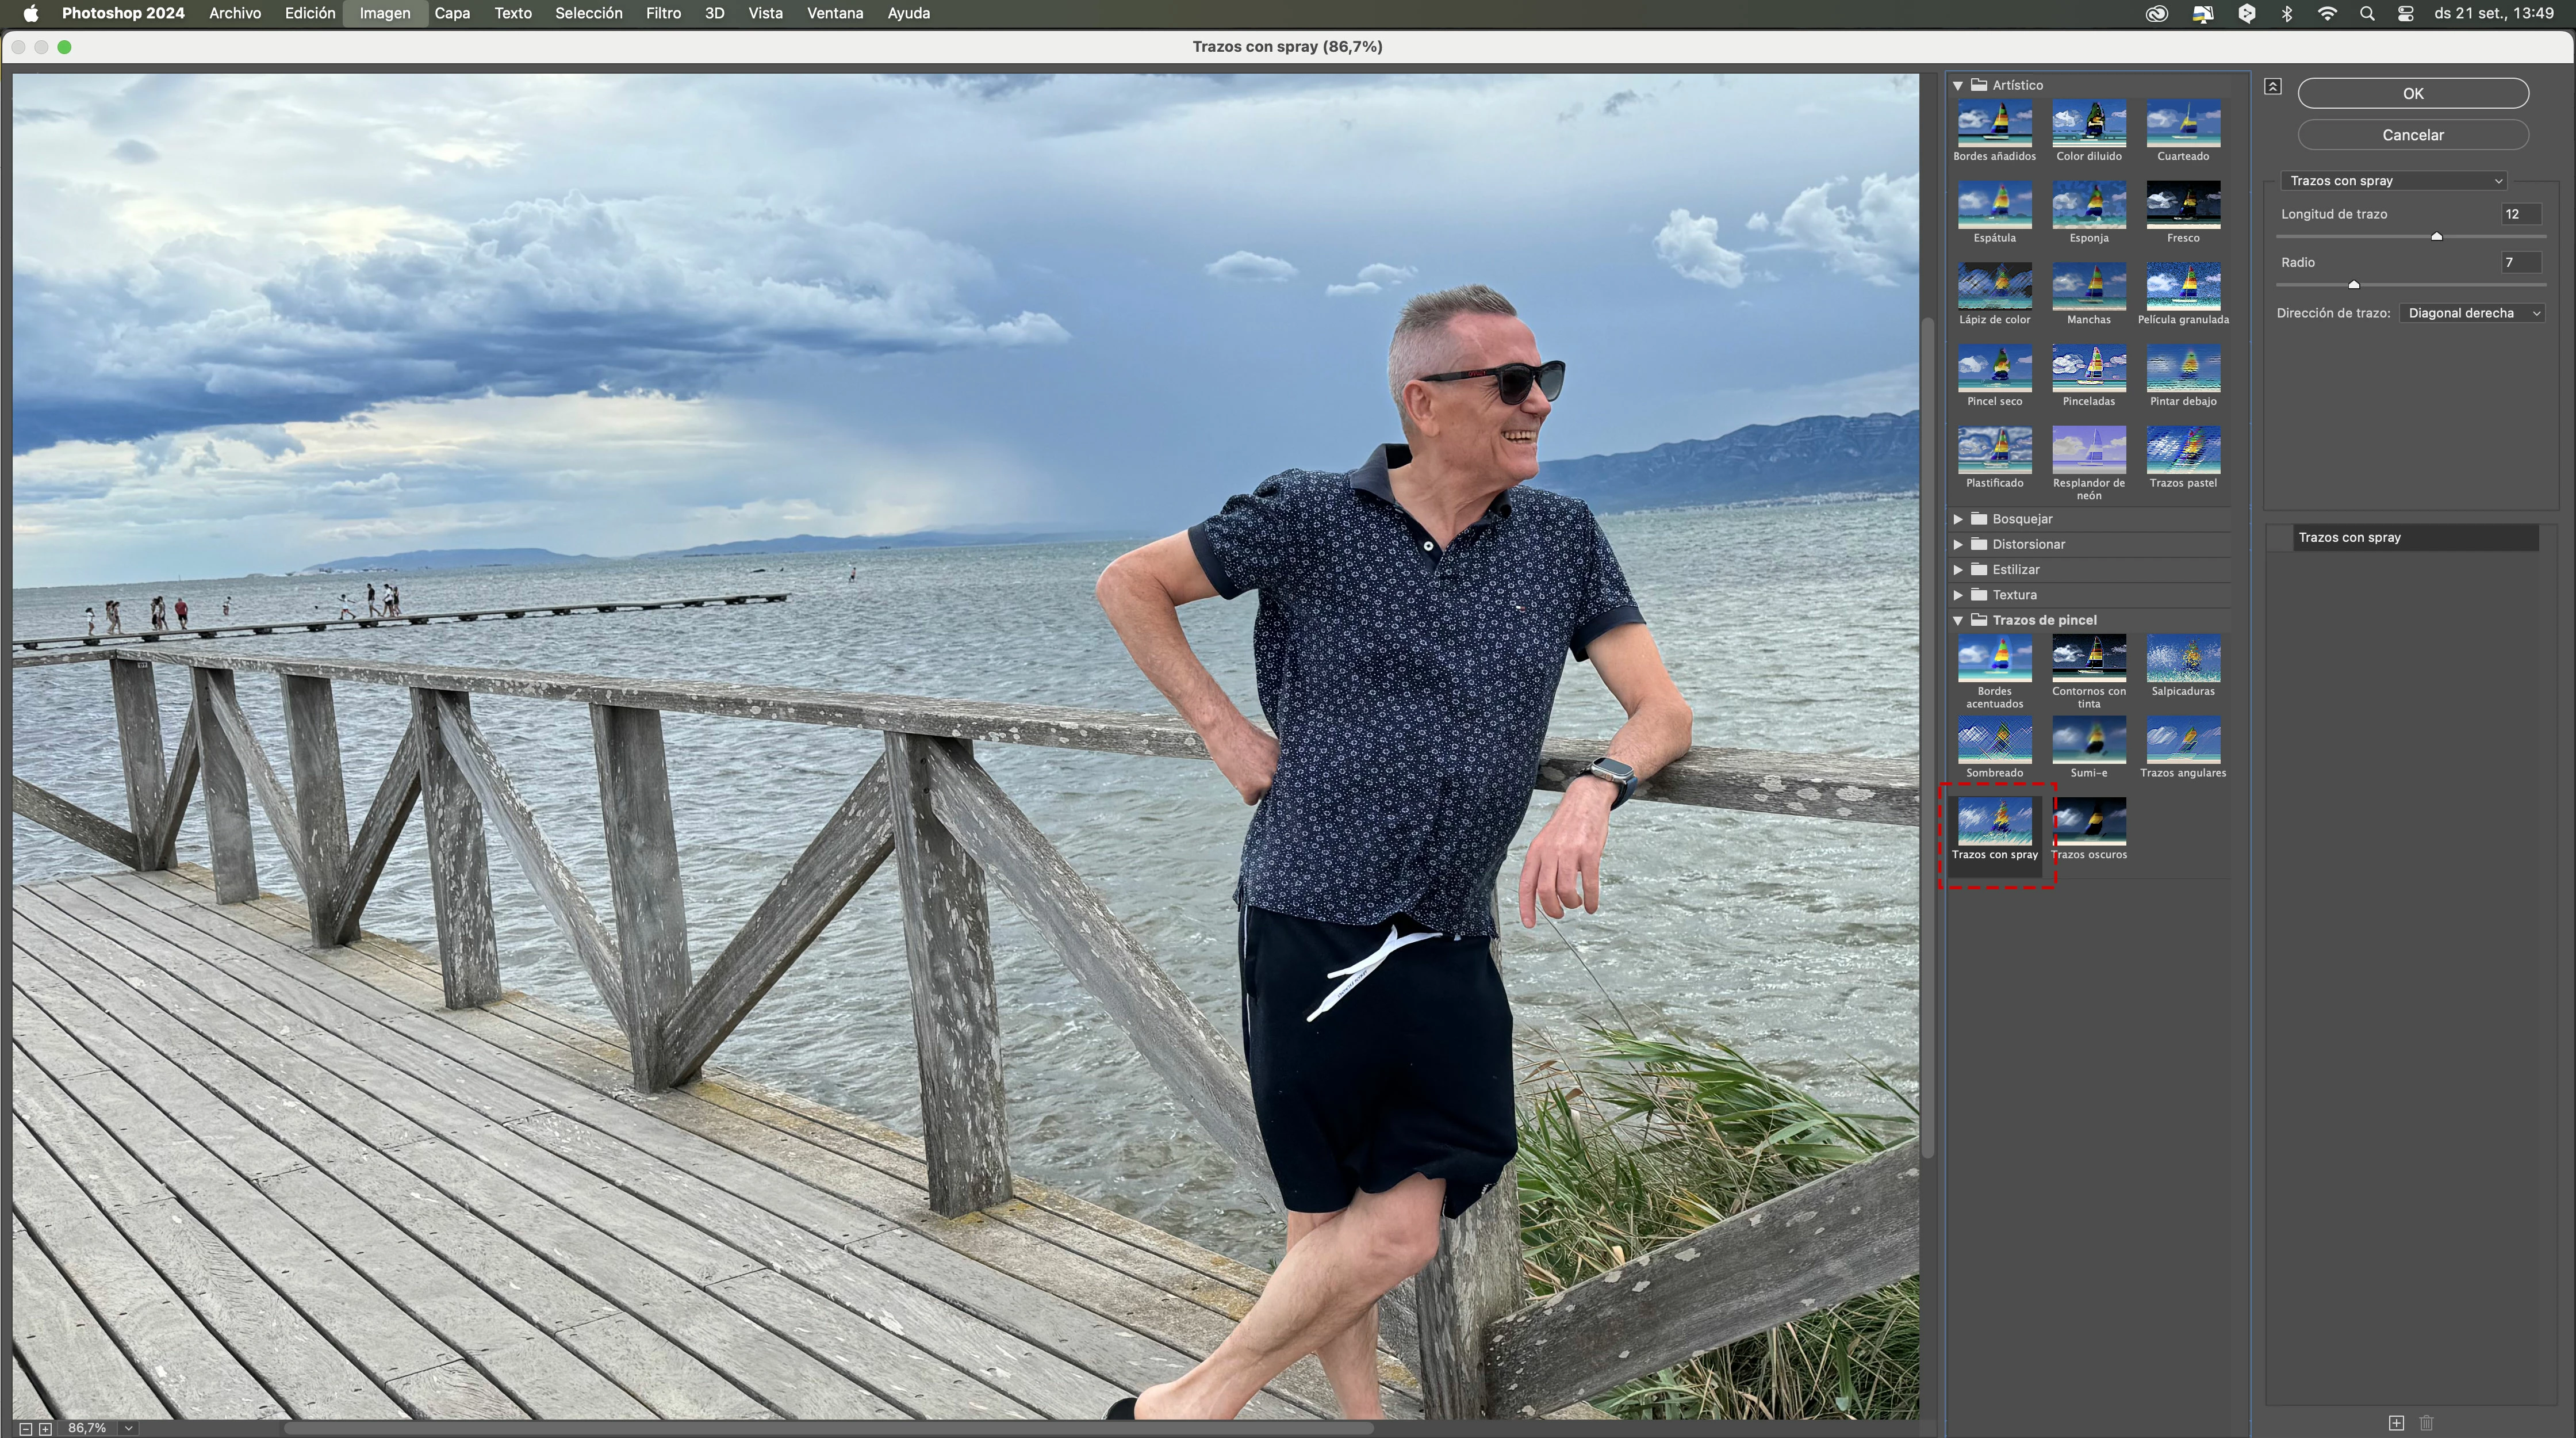Add a new effect layer
Screen dimensions: 2576x1438
click(x=2396, y=1422)
